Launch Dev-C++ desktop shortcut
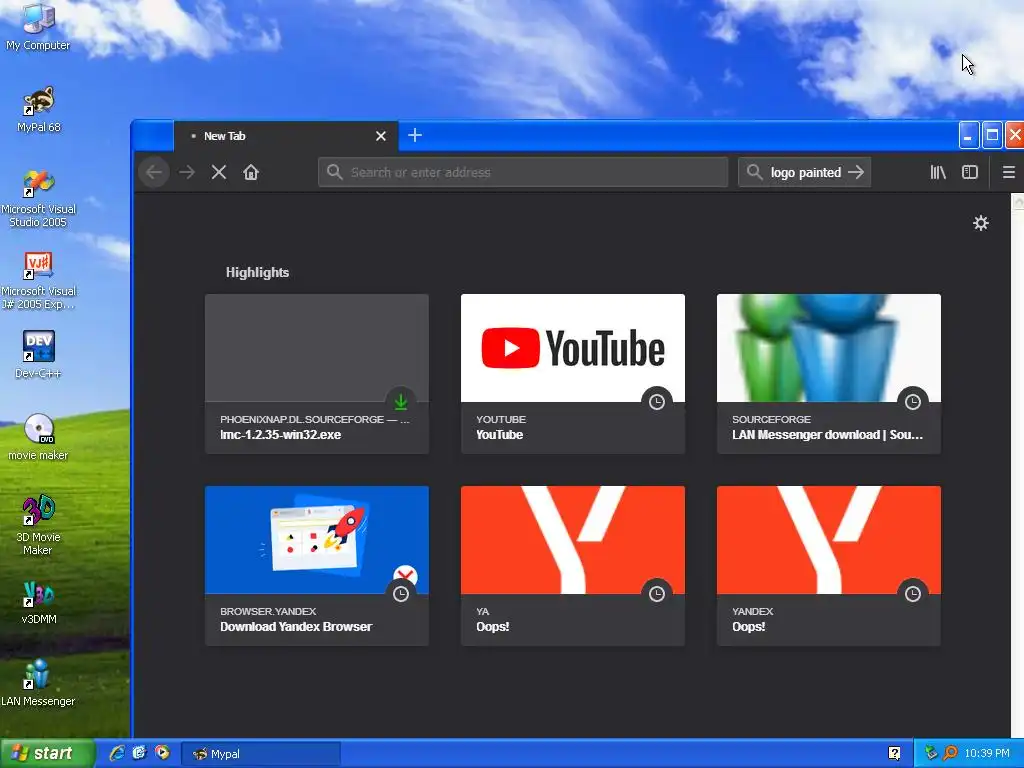1024x768 pixels. pyautogui.click(x=38, y=354)
